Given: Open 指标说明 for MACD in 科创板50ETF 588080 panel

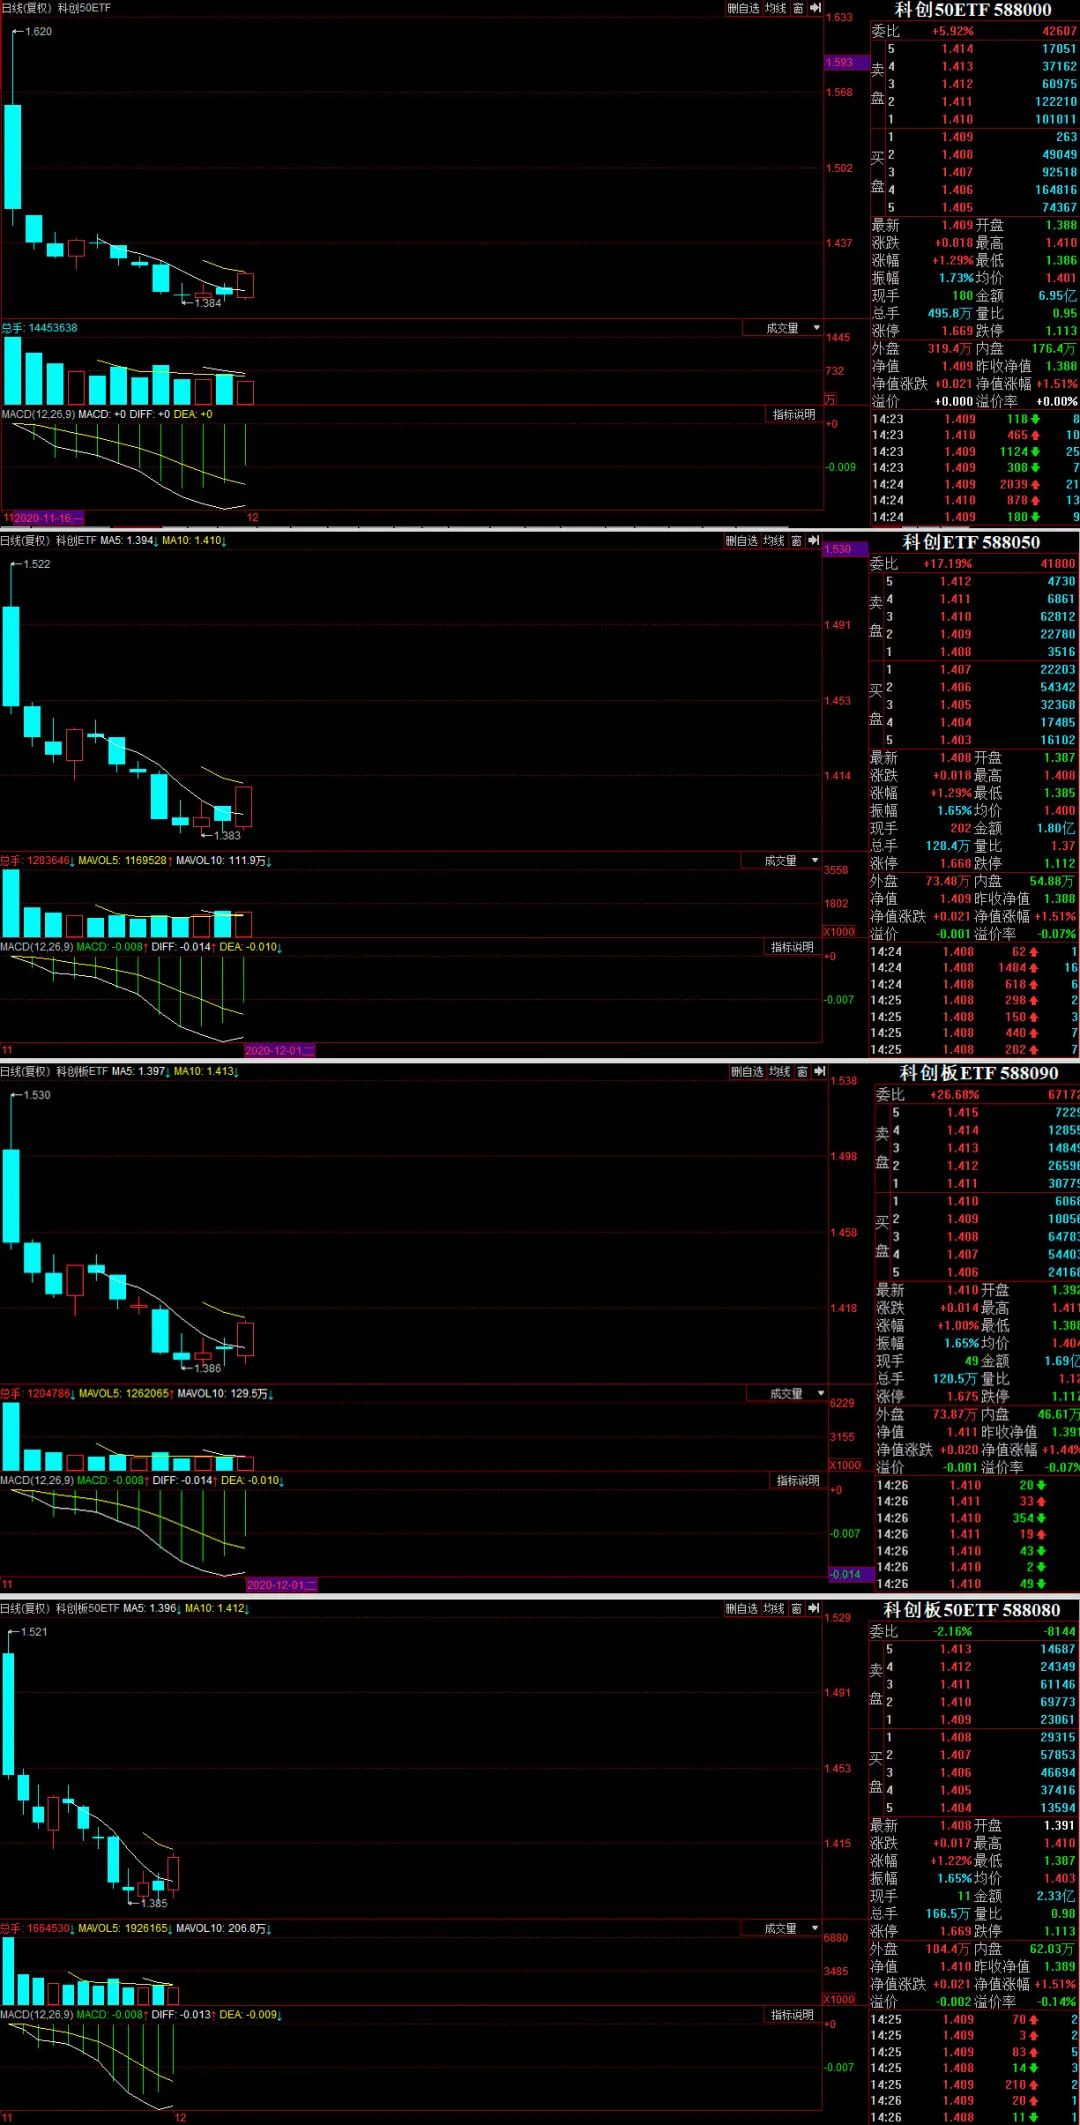Looking at the screenshot, I should (x=792, y=2015).
